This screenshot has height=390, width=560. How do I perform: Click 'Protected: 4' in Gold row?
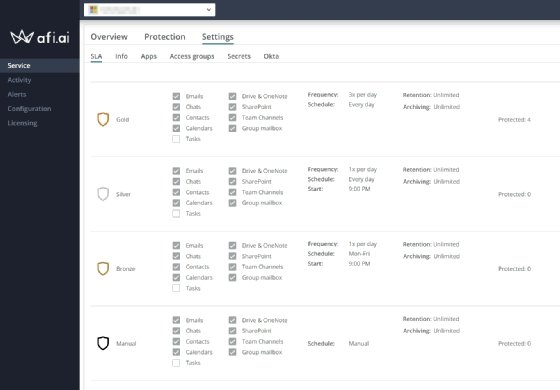click(514, 120)
